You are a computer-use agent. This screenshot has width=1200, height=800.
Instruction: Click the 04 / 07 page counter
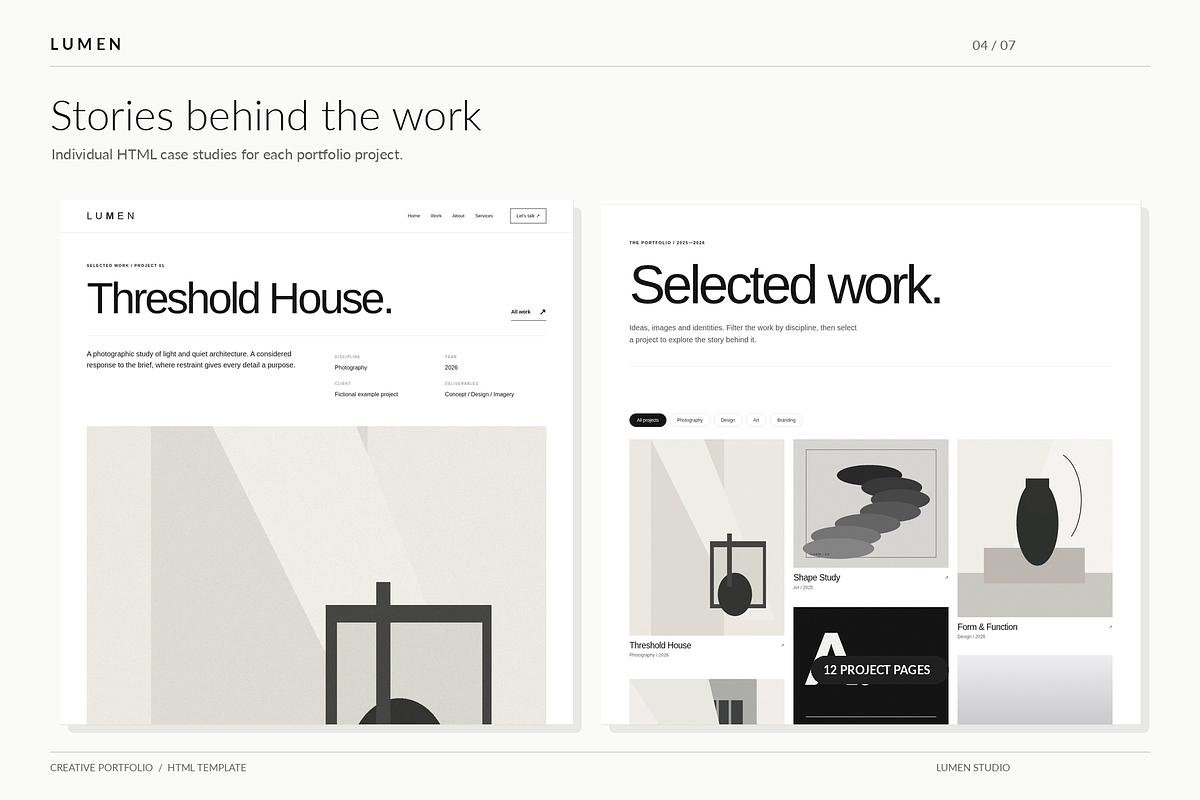click(x=994, y=45)
